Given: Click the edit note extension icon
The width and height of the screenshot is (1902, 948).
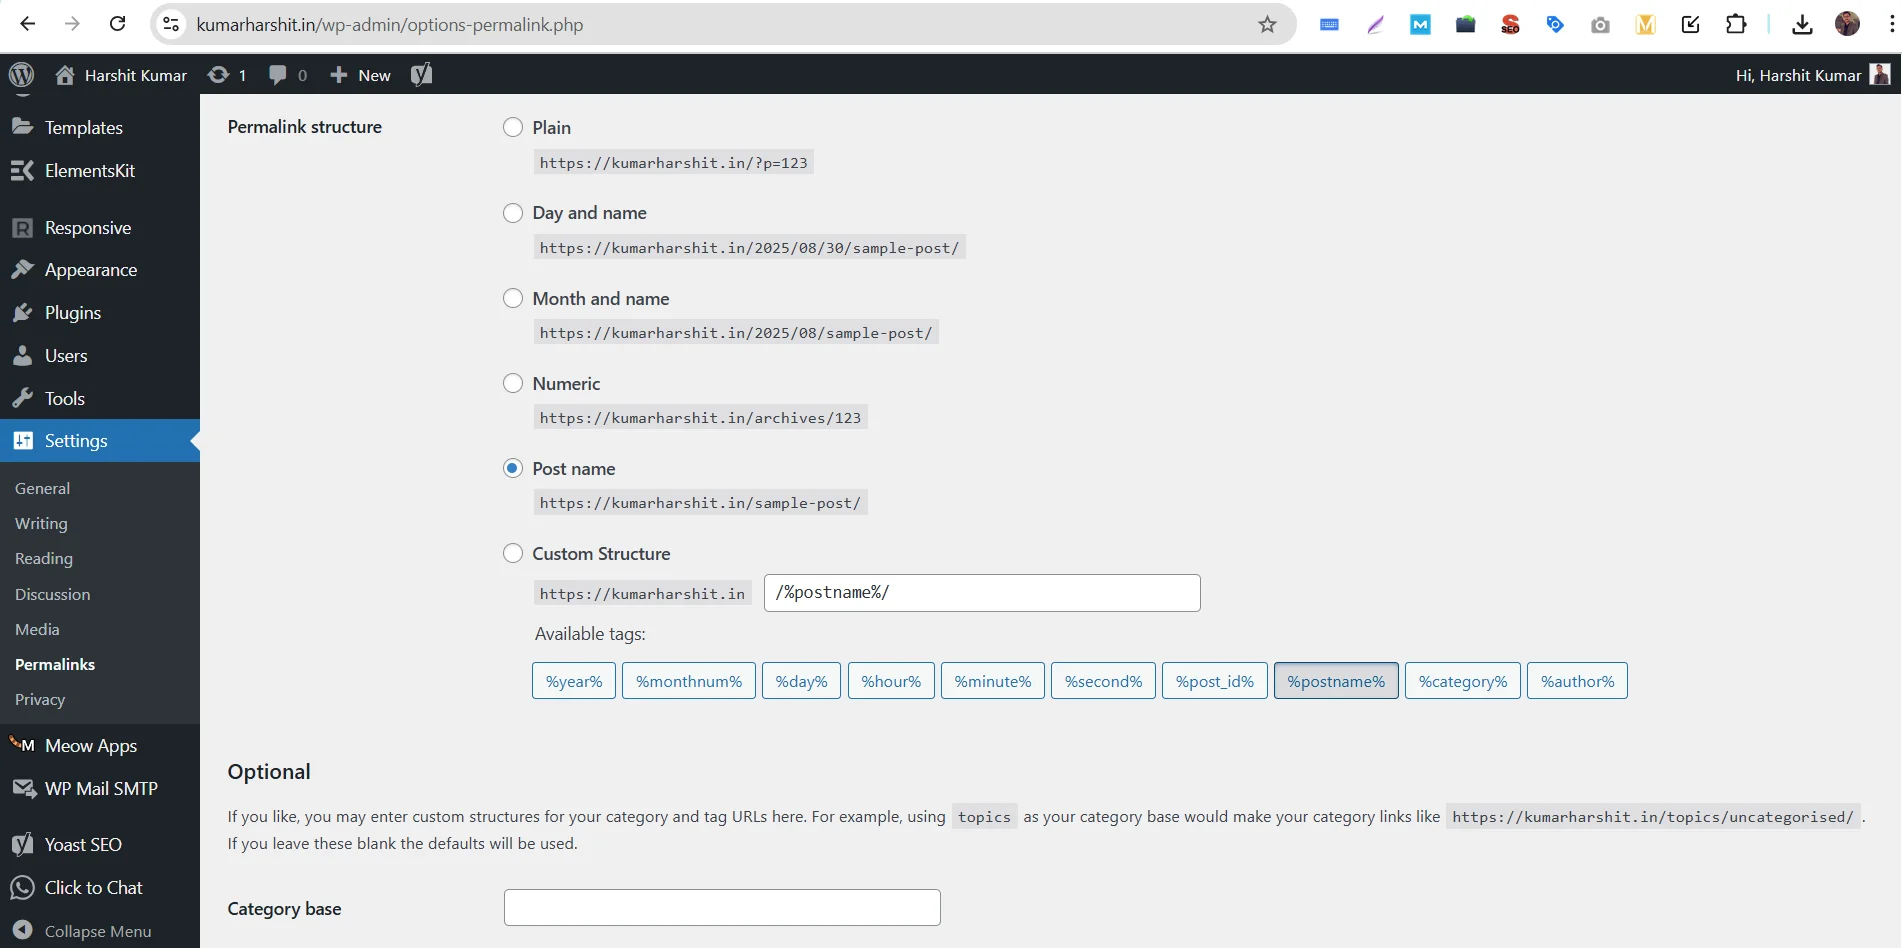Looking at the screenshot, I should (x=1690, y=25).
